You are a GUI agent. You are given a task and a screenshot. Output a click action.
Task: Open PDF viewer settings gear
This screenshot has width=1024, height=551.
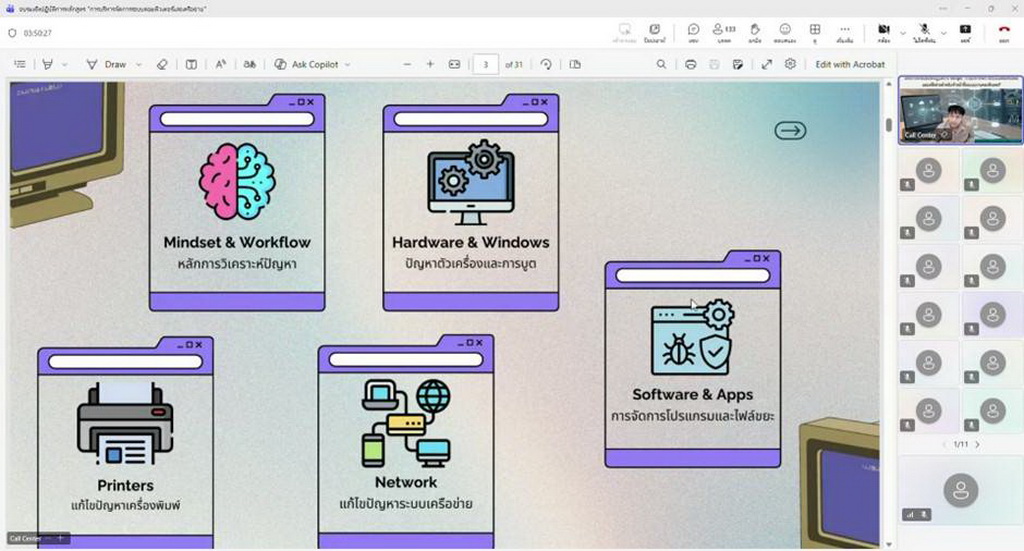(x=790, y=64)
